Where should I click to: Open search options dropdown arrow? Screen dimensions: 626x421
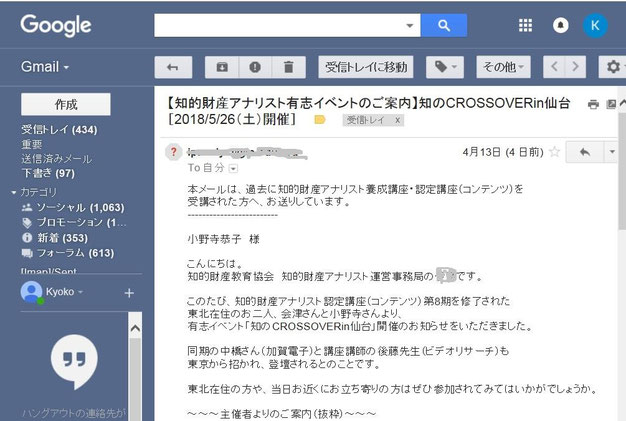point(410,26)
